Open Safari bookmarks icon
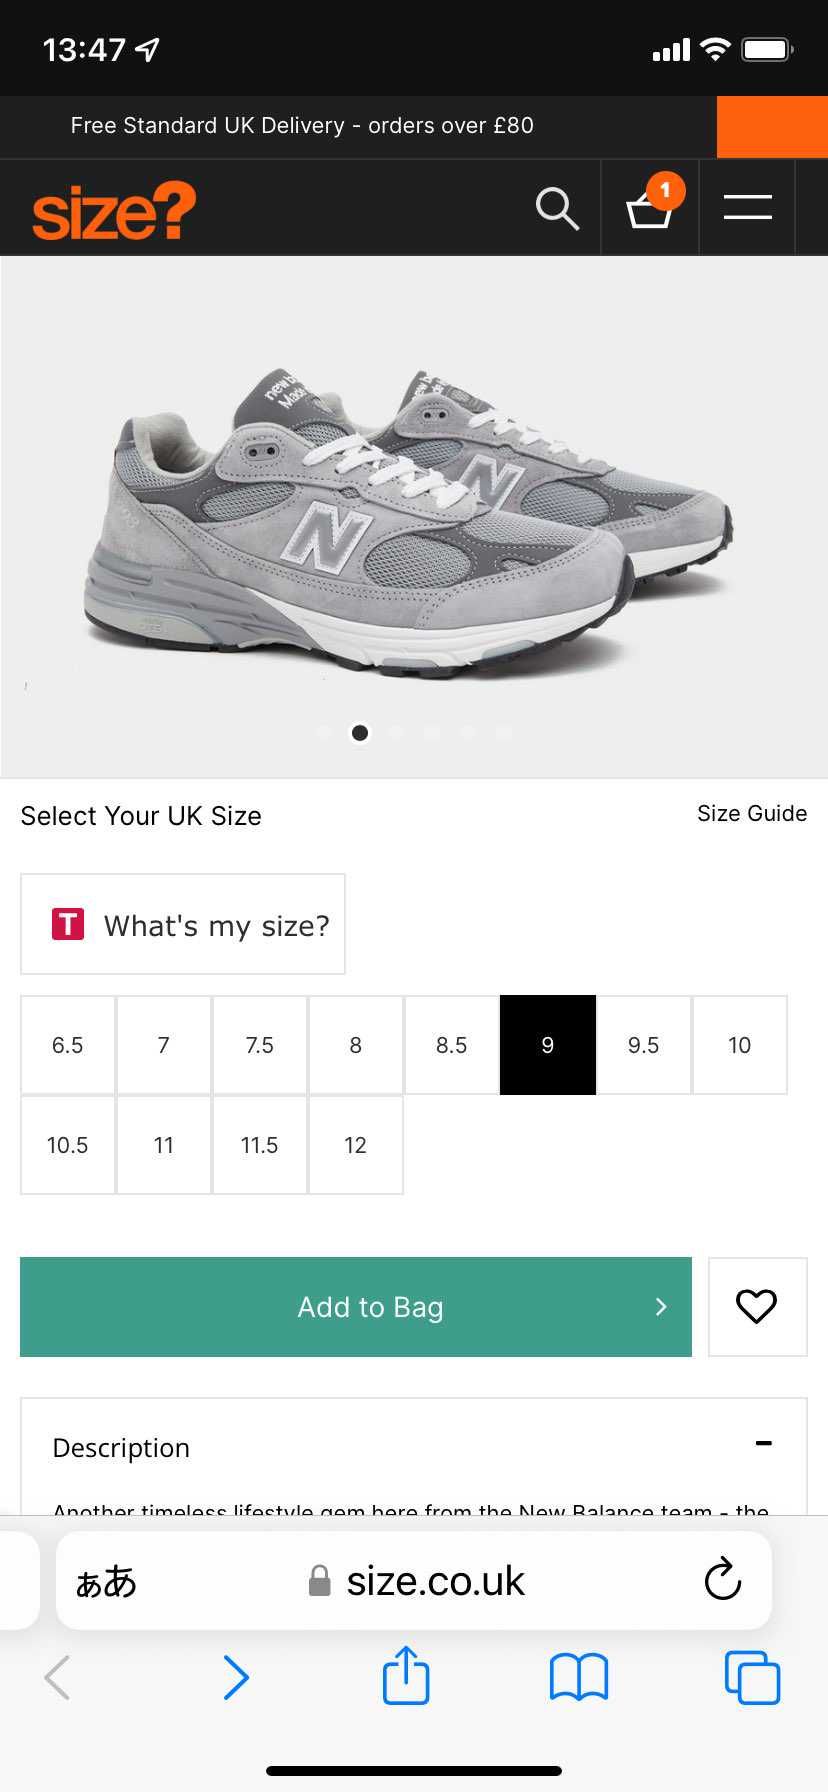Viewport: 828px width, 1792px height. coord(578,1678)
